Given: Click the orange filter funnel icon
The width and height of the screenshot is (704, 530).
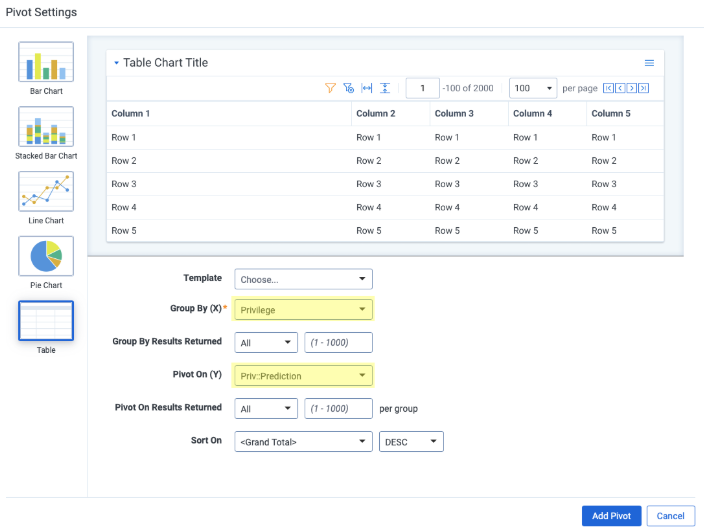Looking at the screenshot, I should point(330,88).
